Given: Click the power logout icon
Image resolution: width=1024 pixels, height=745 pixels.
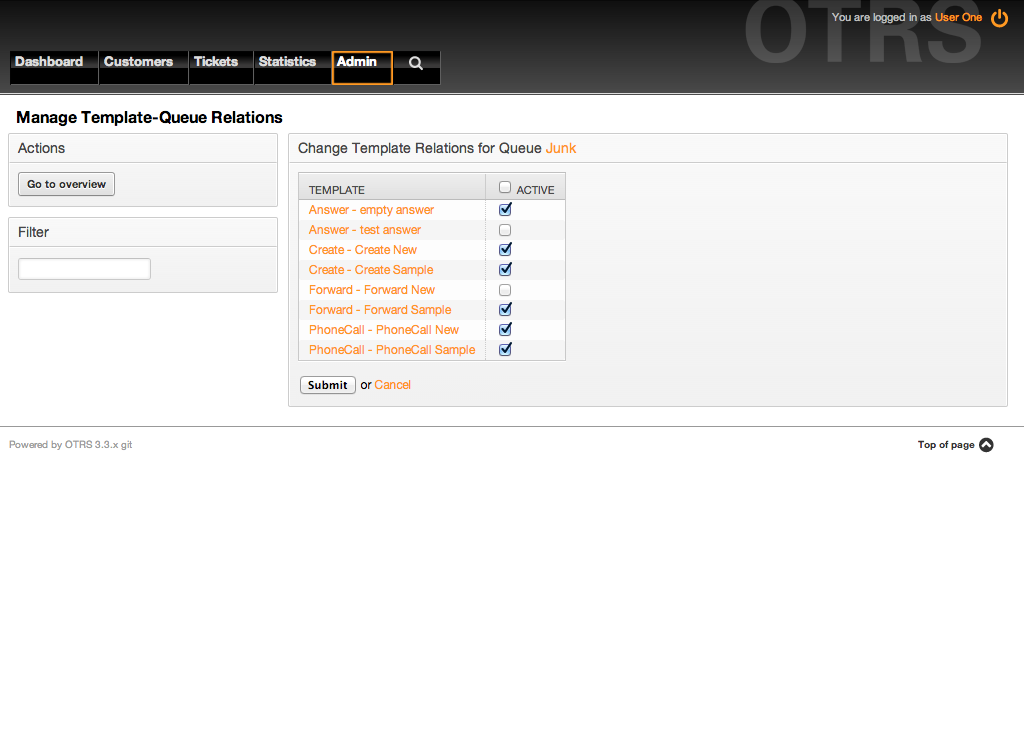Looking at the screenshot, I should pos(999,18).
